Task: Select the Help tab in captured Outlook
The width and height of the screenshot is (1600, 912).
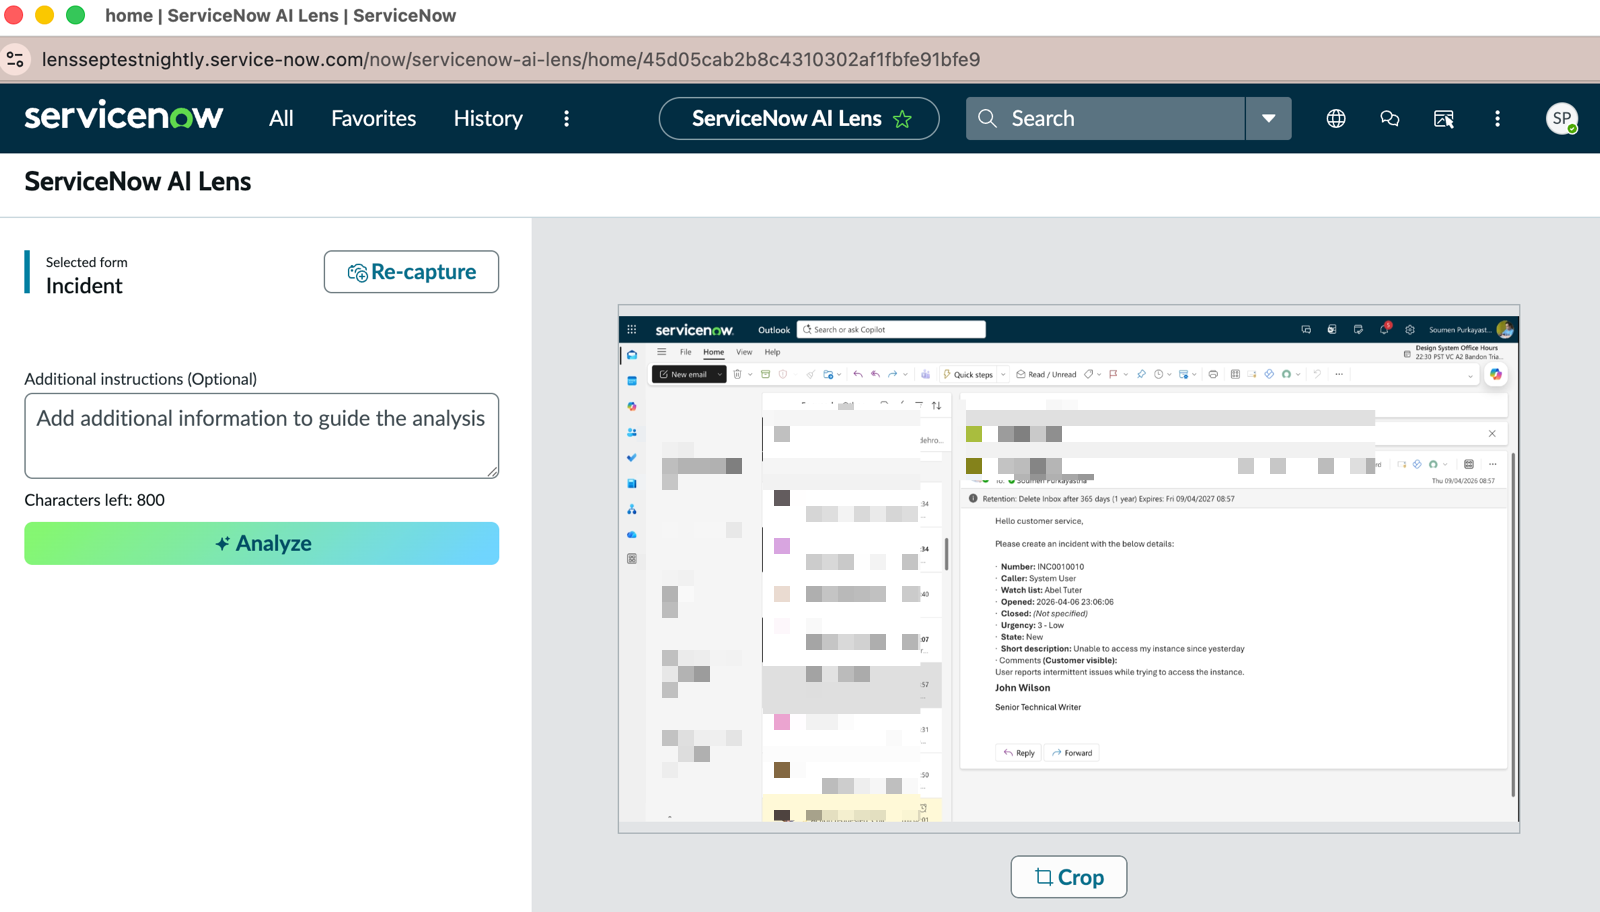Action: pyautogui.click(x=772, y=352)
